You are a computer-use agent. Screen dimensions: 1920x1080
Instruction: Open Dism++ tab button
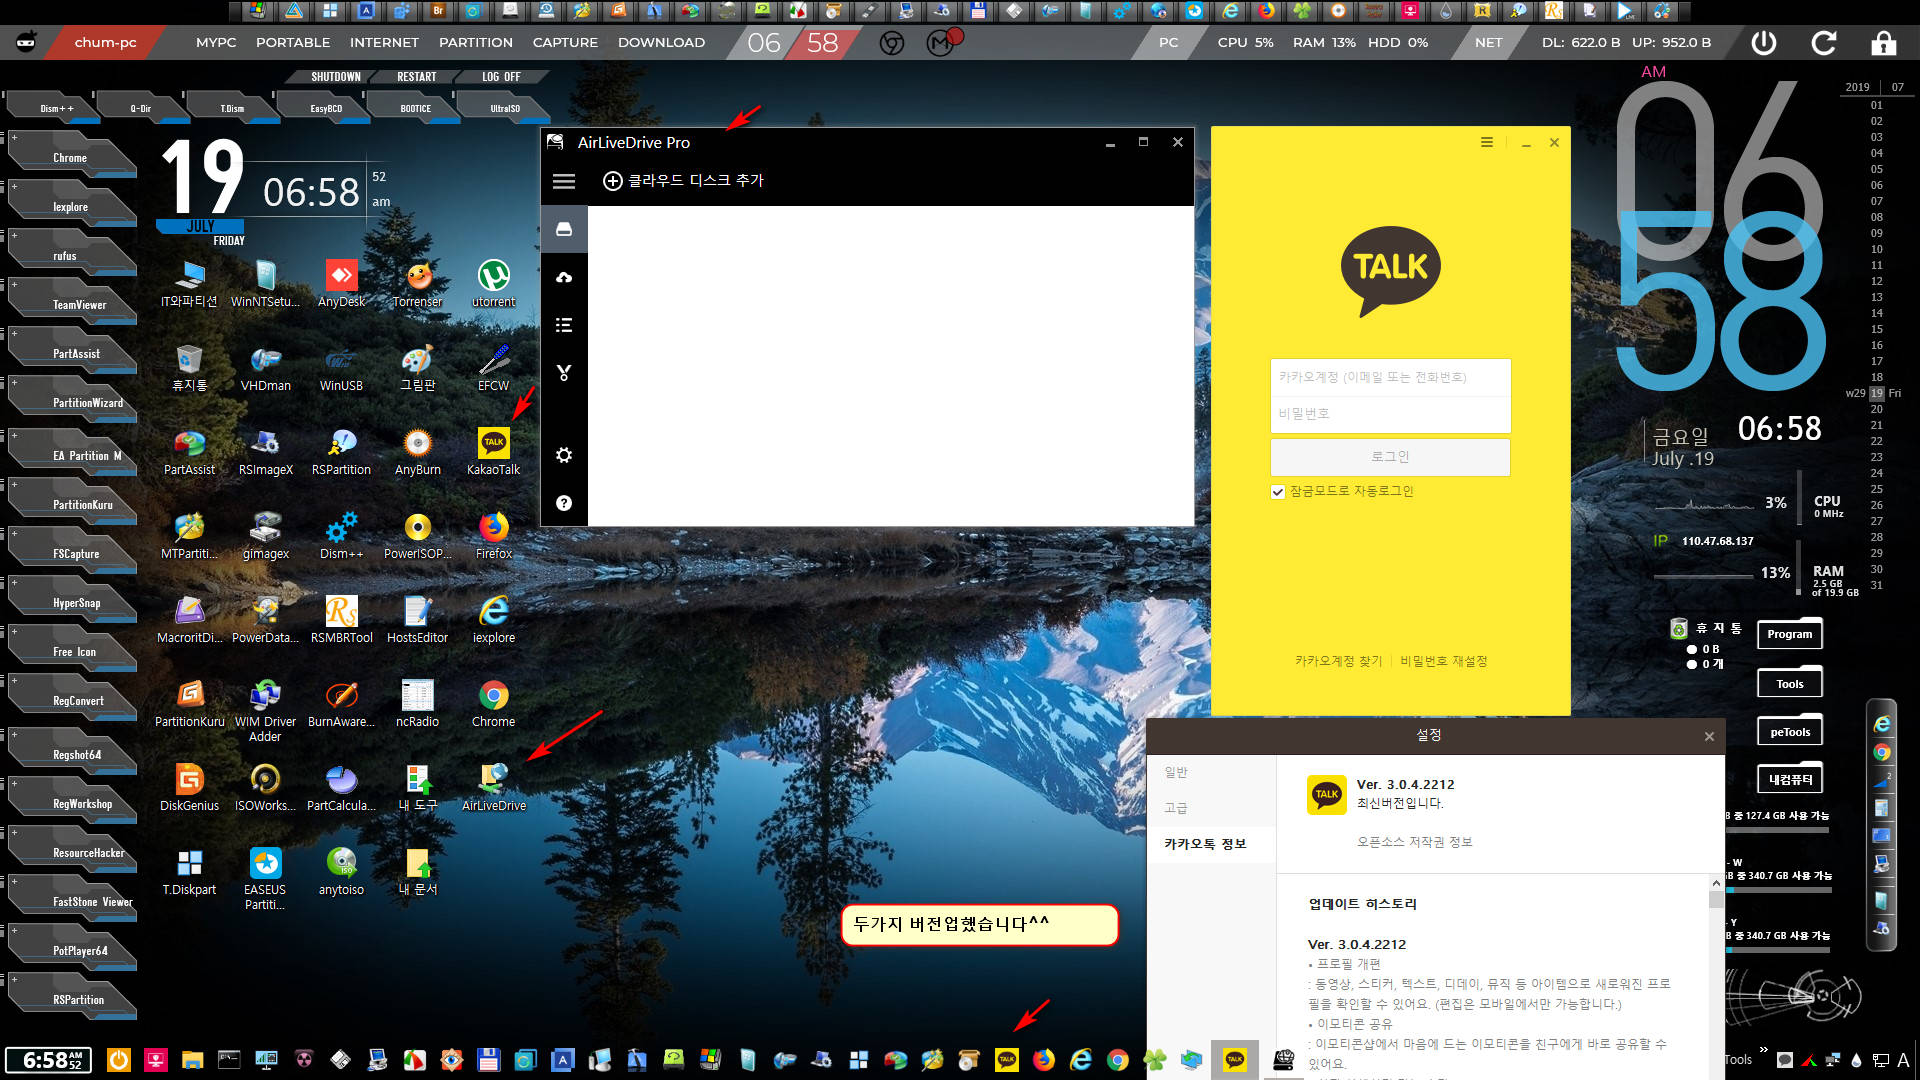tap(56, 108)
